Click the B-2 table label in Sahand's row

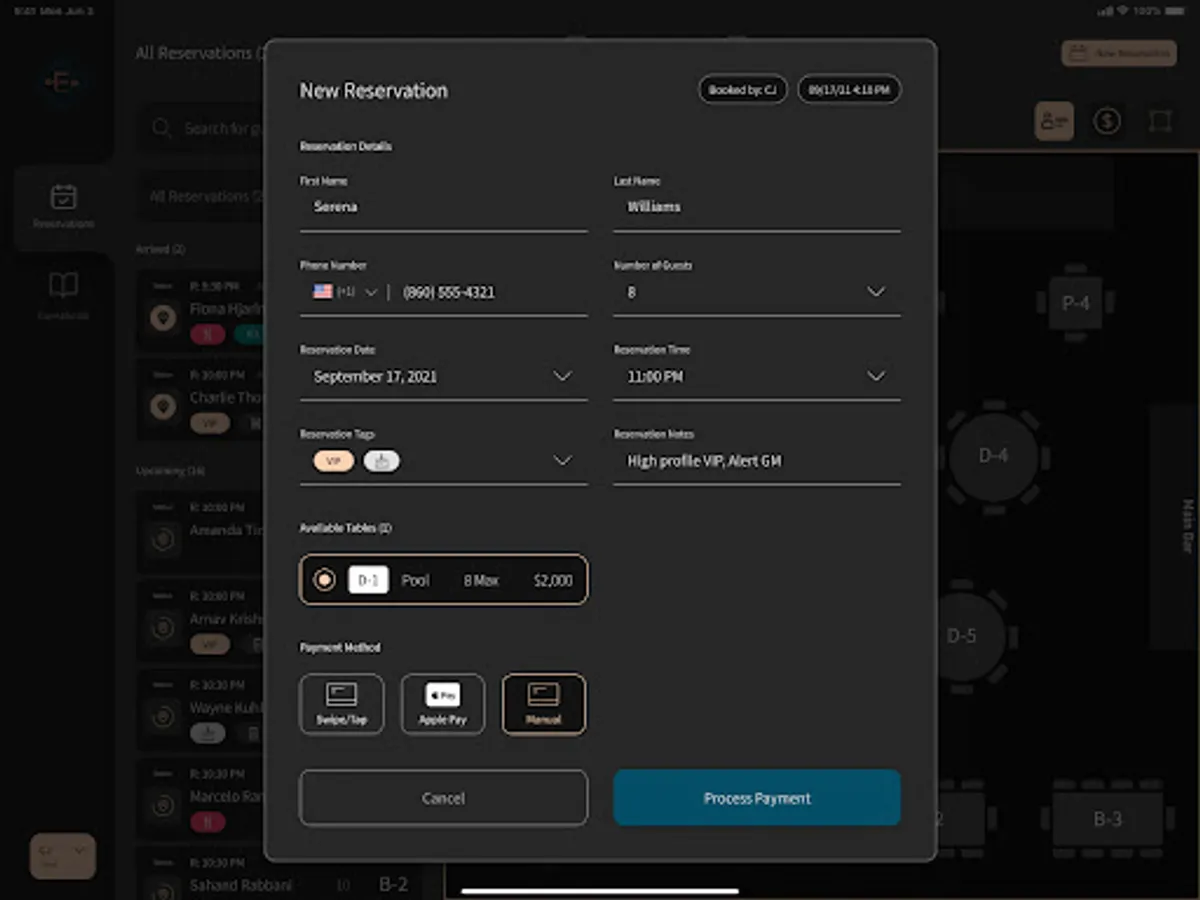pyautogui.click(x=393, y=884)
